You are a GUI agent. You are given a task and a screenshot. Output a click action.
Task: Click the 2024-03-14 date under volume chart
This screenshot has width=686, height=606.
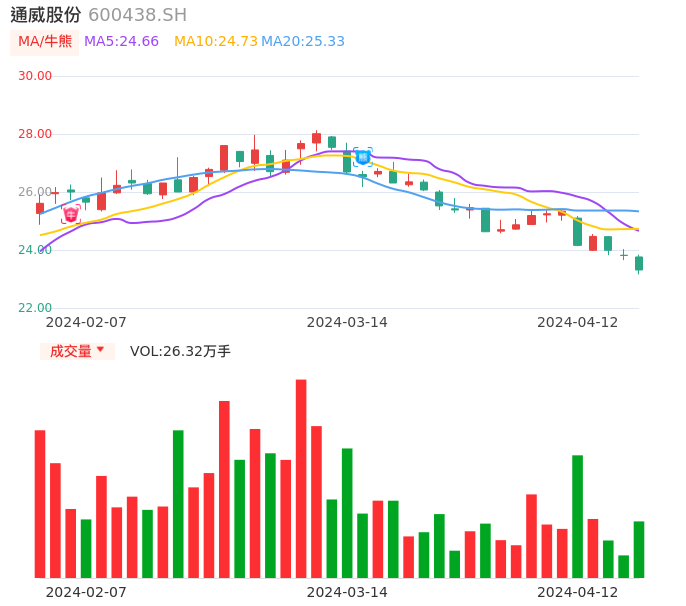click(347, 592)
